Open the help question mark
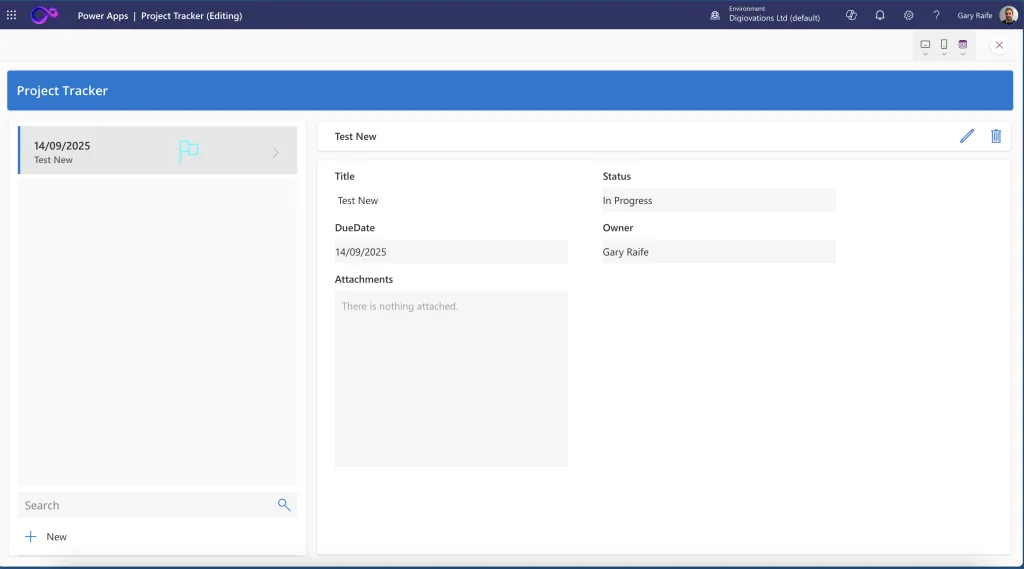This screenshot has width=1024, height=569. (936, 16)
